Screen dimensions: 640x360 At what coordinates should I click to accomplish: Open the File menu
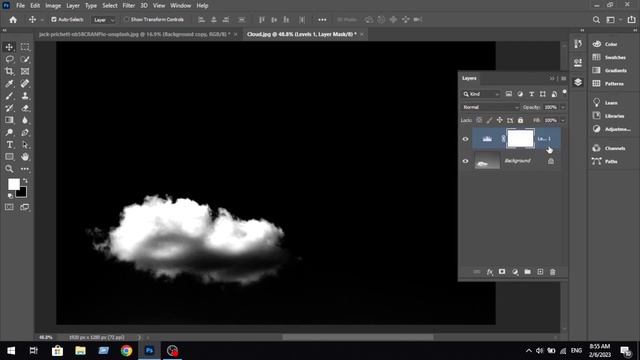(x=20, y=6)
